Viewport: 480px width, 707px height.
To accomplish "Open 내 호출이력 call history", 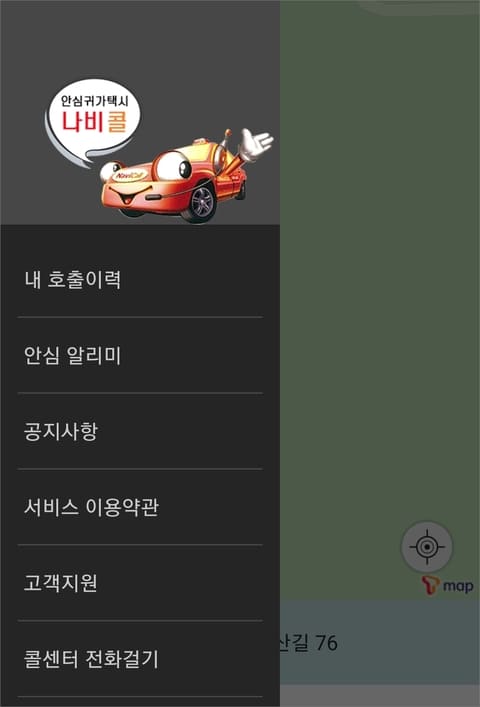I will 140,280.
